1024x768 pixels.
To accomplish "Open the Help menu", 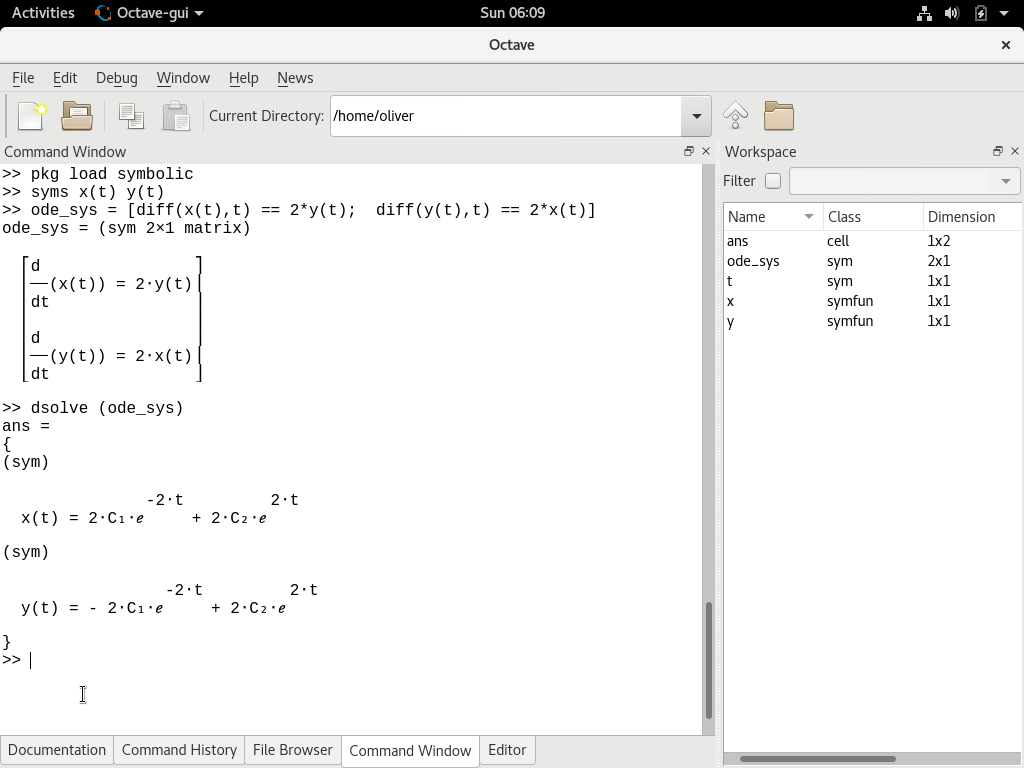I will [x=243, y=78].
